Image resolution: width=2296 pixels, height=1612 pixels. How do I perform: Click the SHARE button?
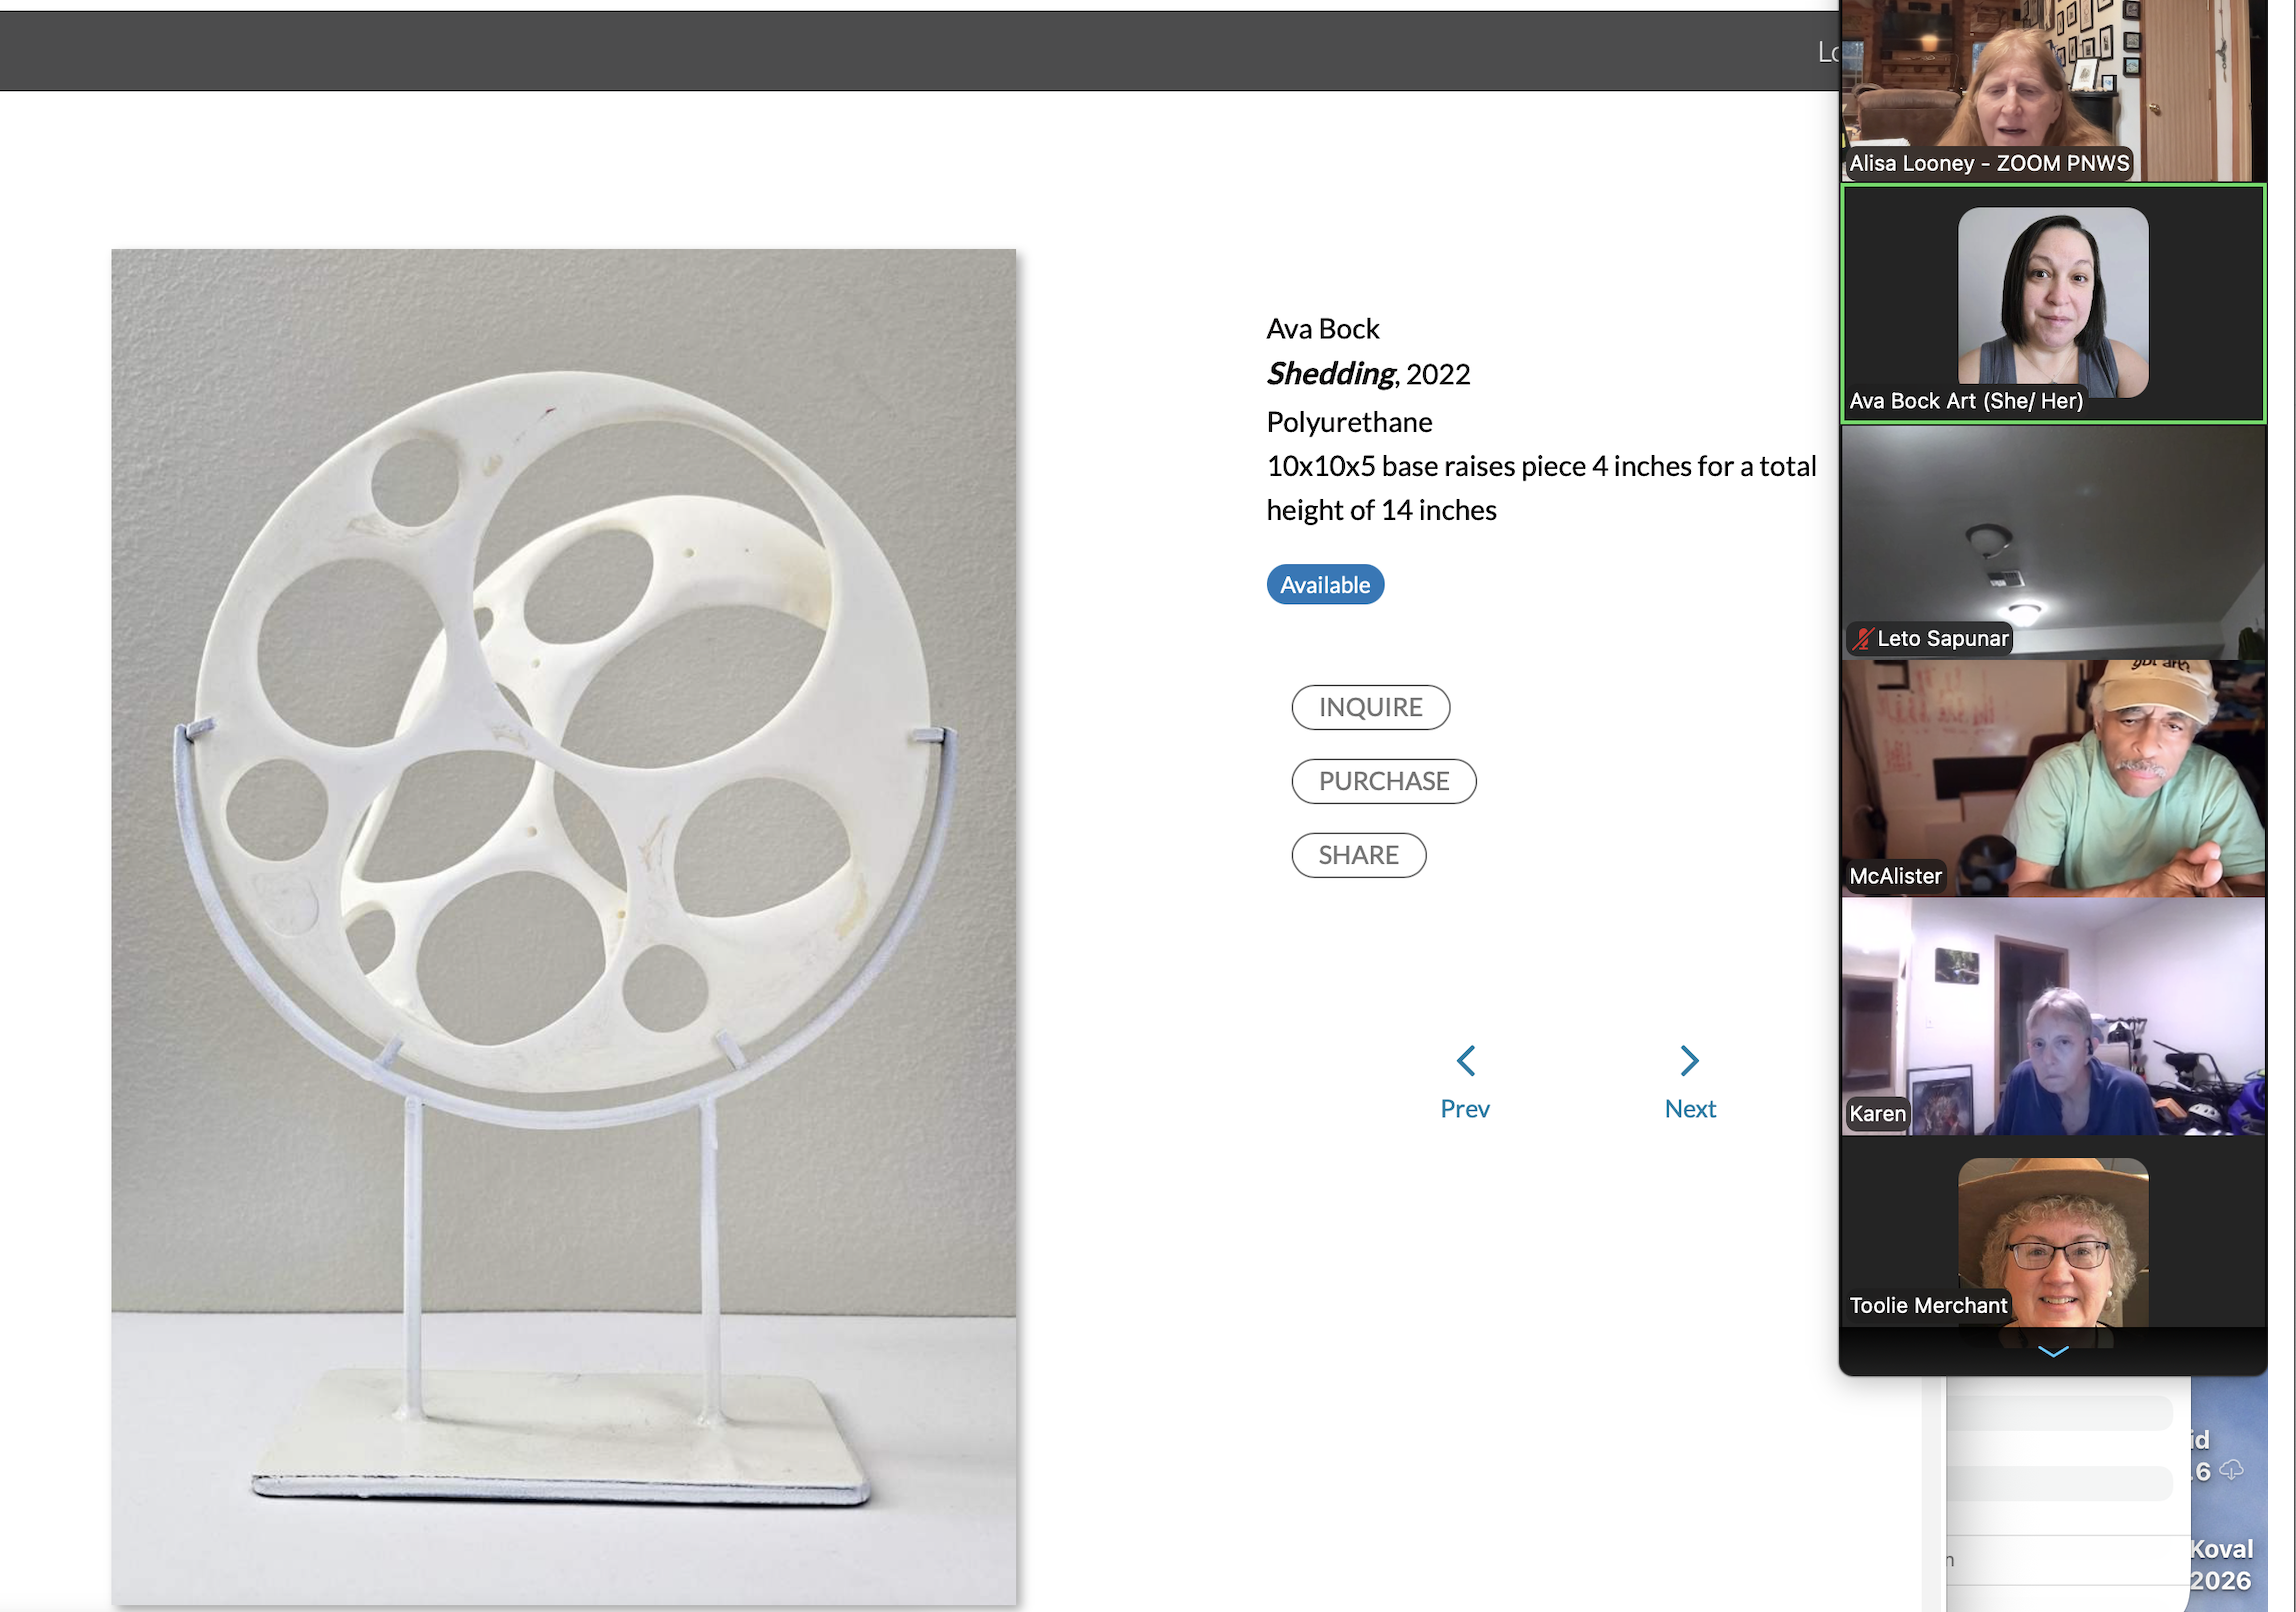click(1359, 855)
